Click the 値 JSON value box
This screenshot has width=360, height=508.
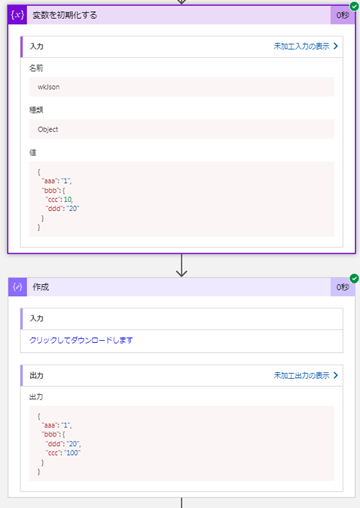tap(181, 199)
